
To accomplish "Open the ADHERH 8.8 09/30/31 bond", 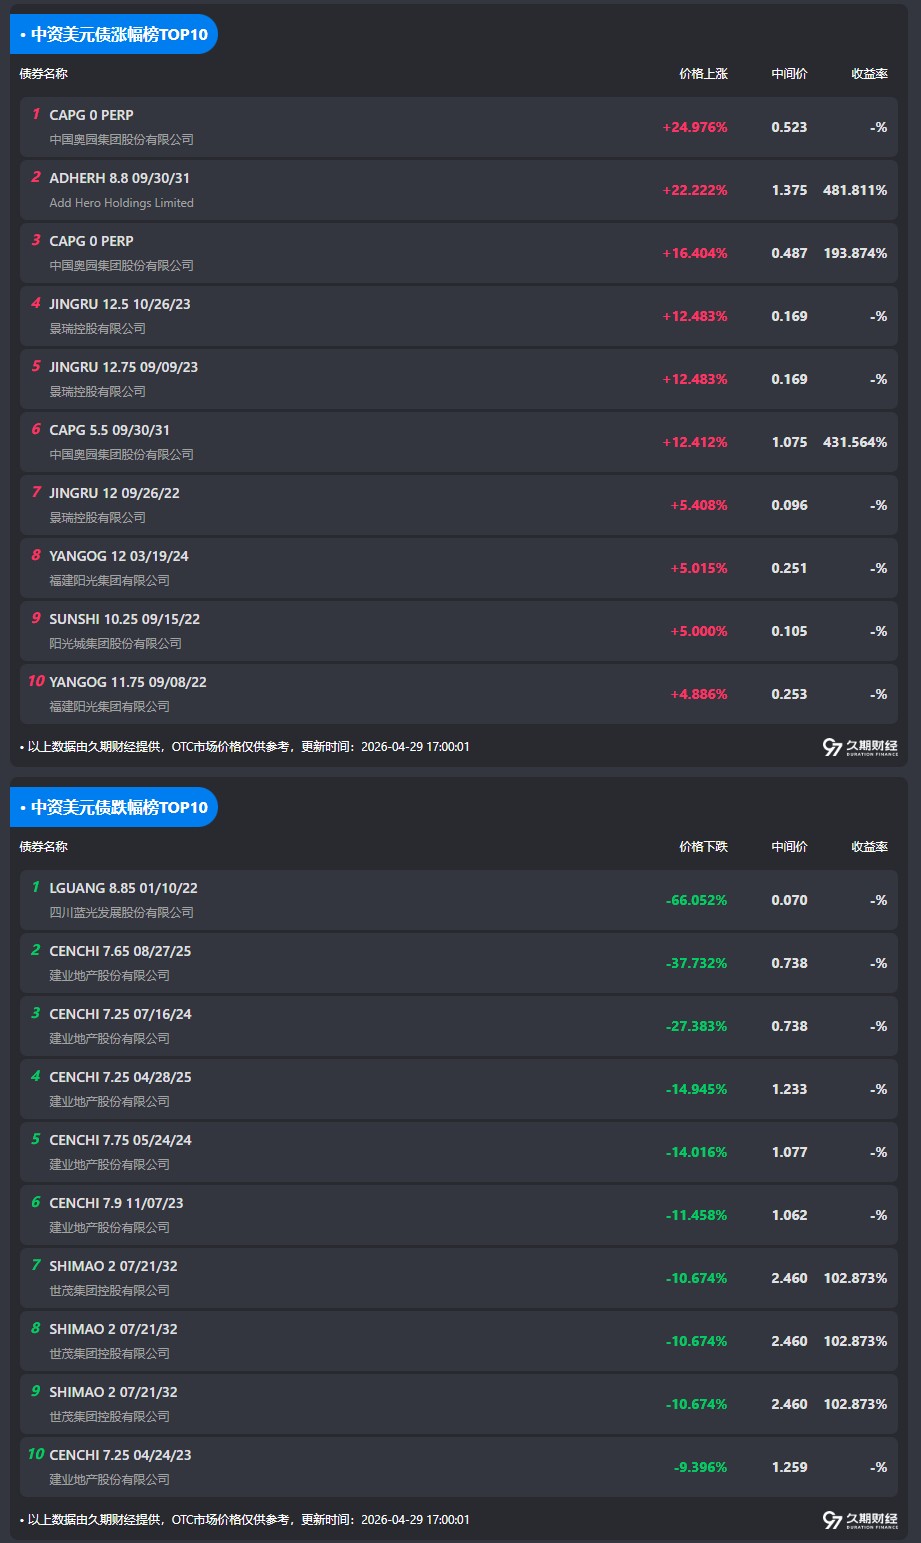I will click(x=119, y=179).
